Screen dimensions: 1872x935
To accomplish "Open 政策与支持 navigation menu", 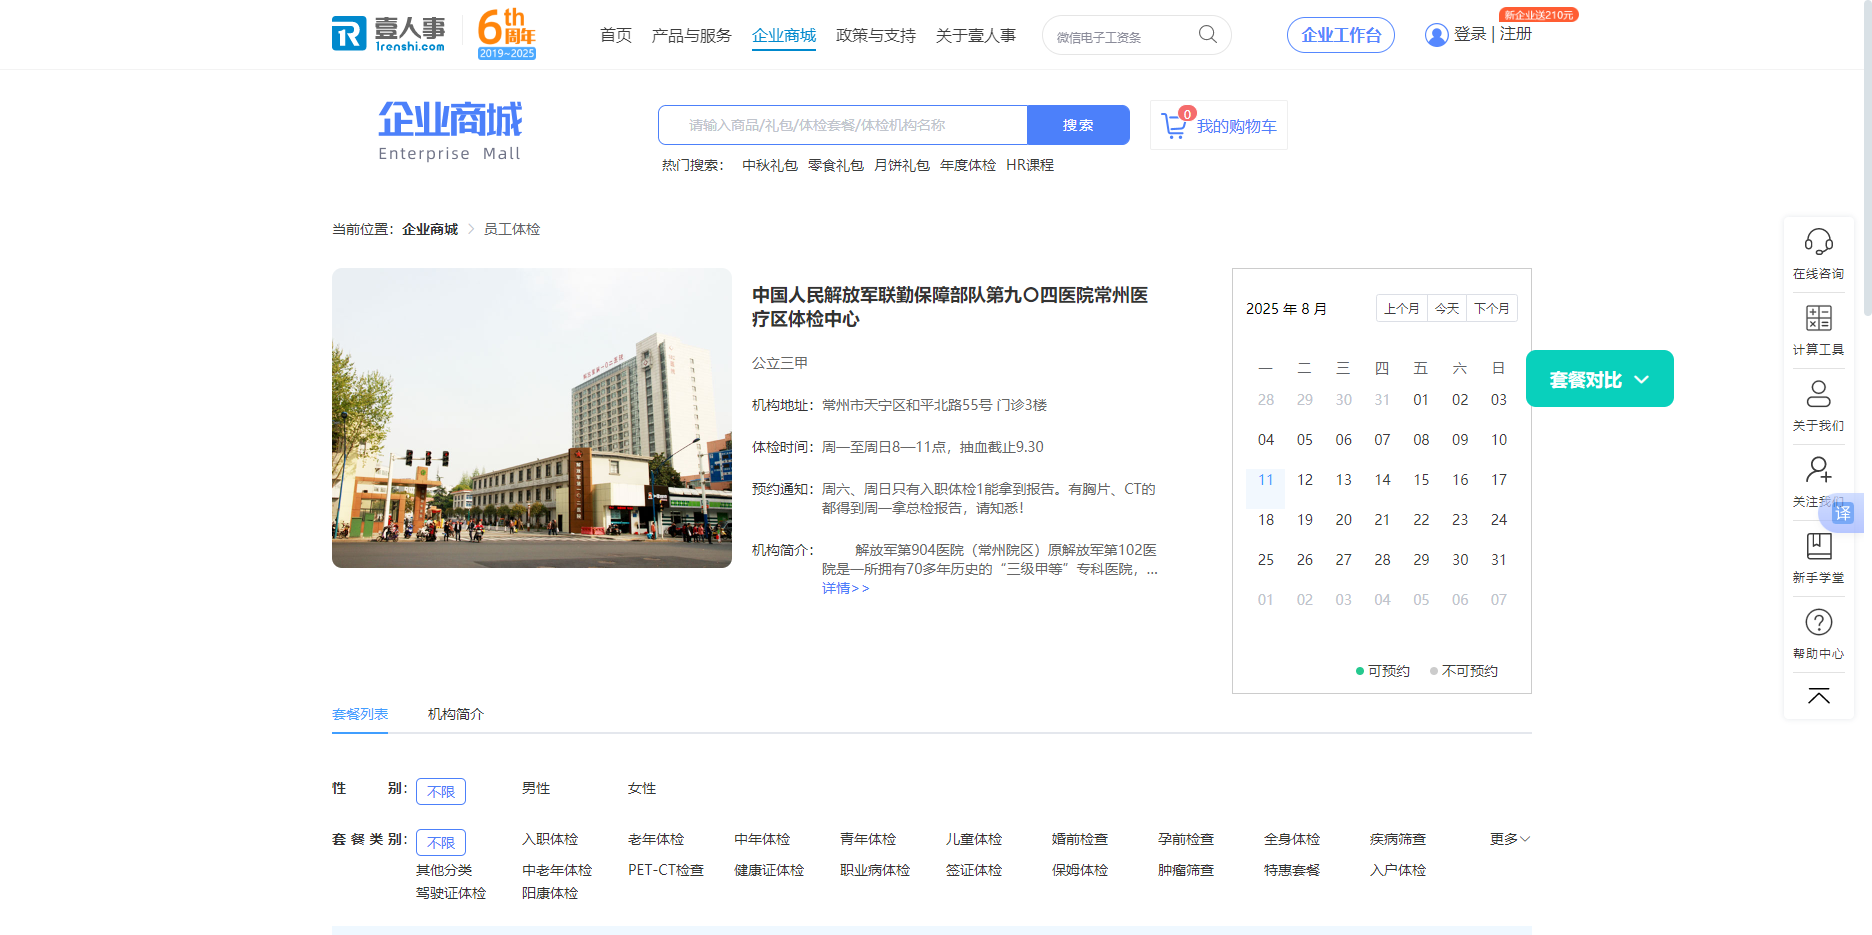I will point(876,35).
